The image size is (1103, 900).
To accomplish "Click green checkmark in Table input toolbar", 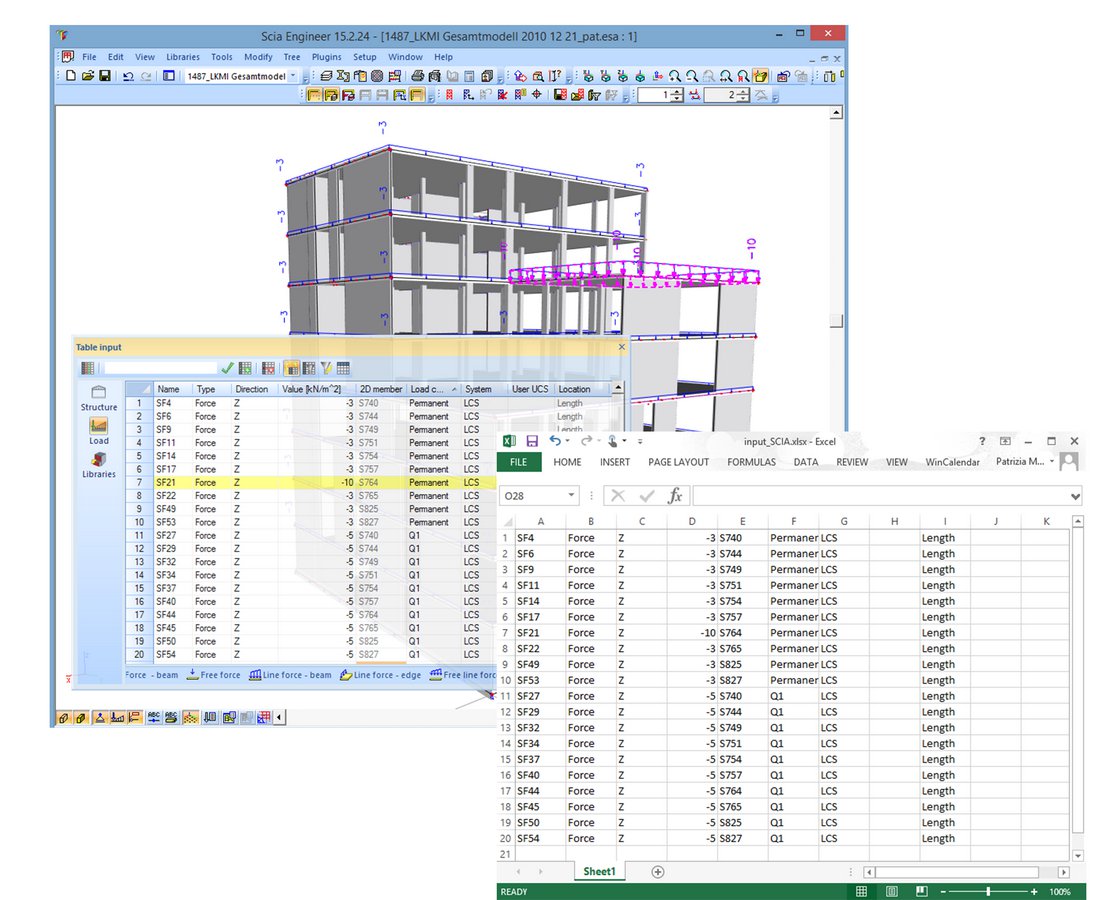I will coord(227,368).
